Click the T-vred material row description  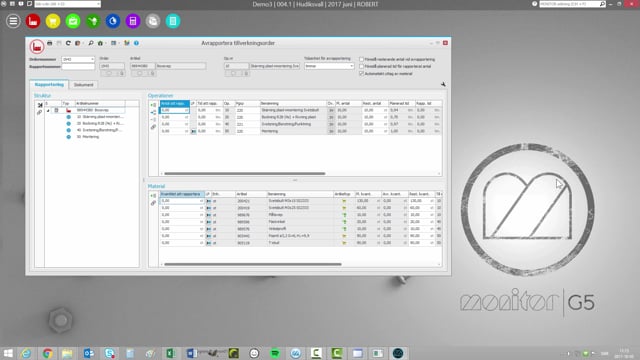pyautogui.click(x=300, y=243)
